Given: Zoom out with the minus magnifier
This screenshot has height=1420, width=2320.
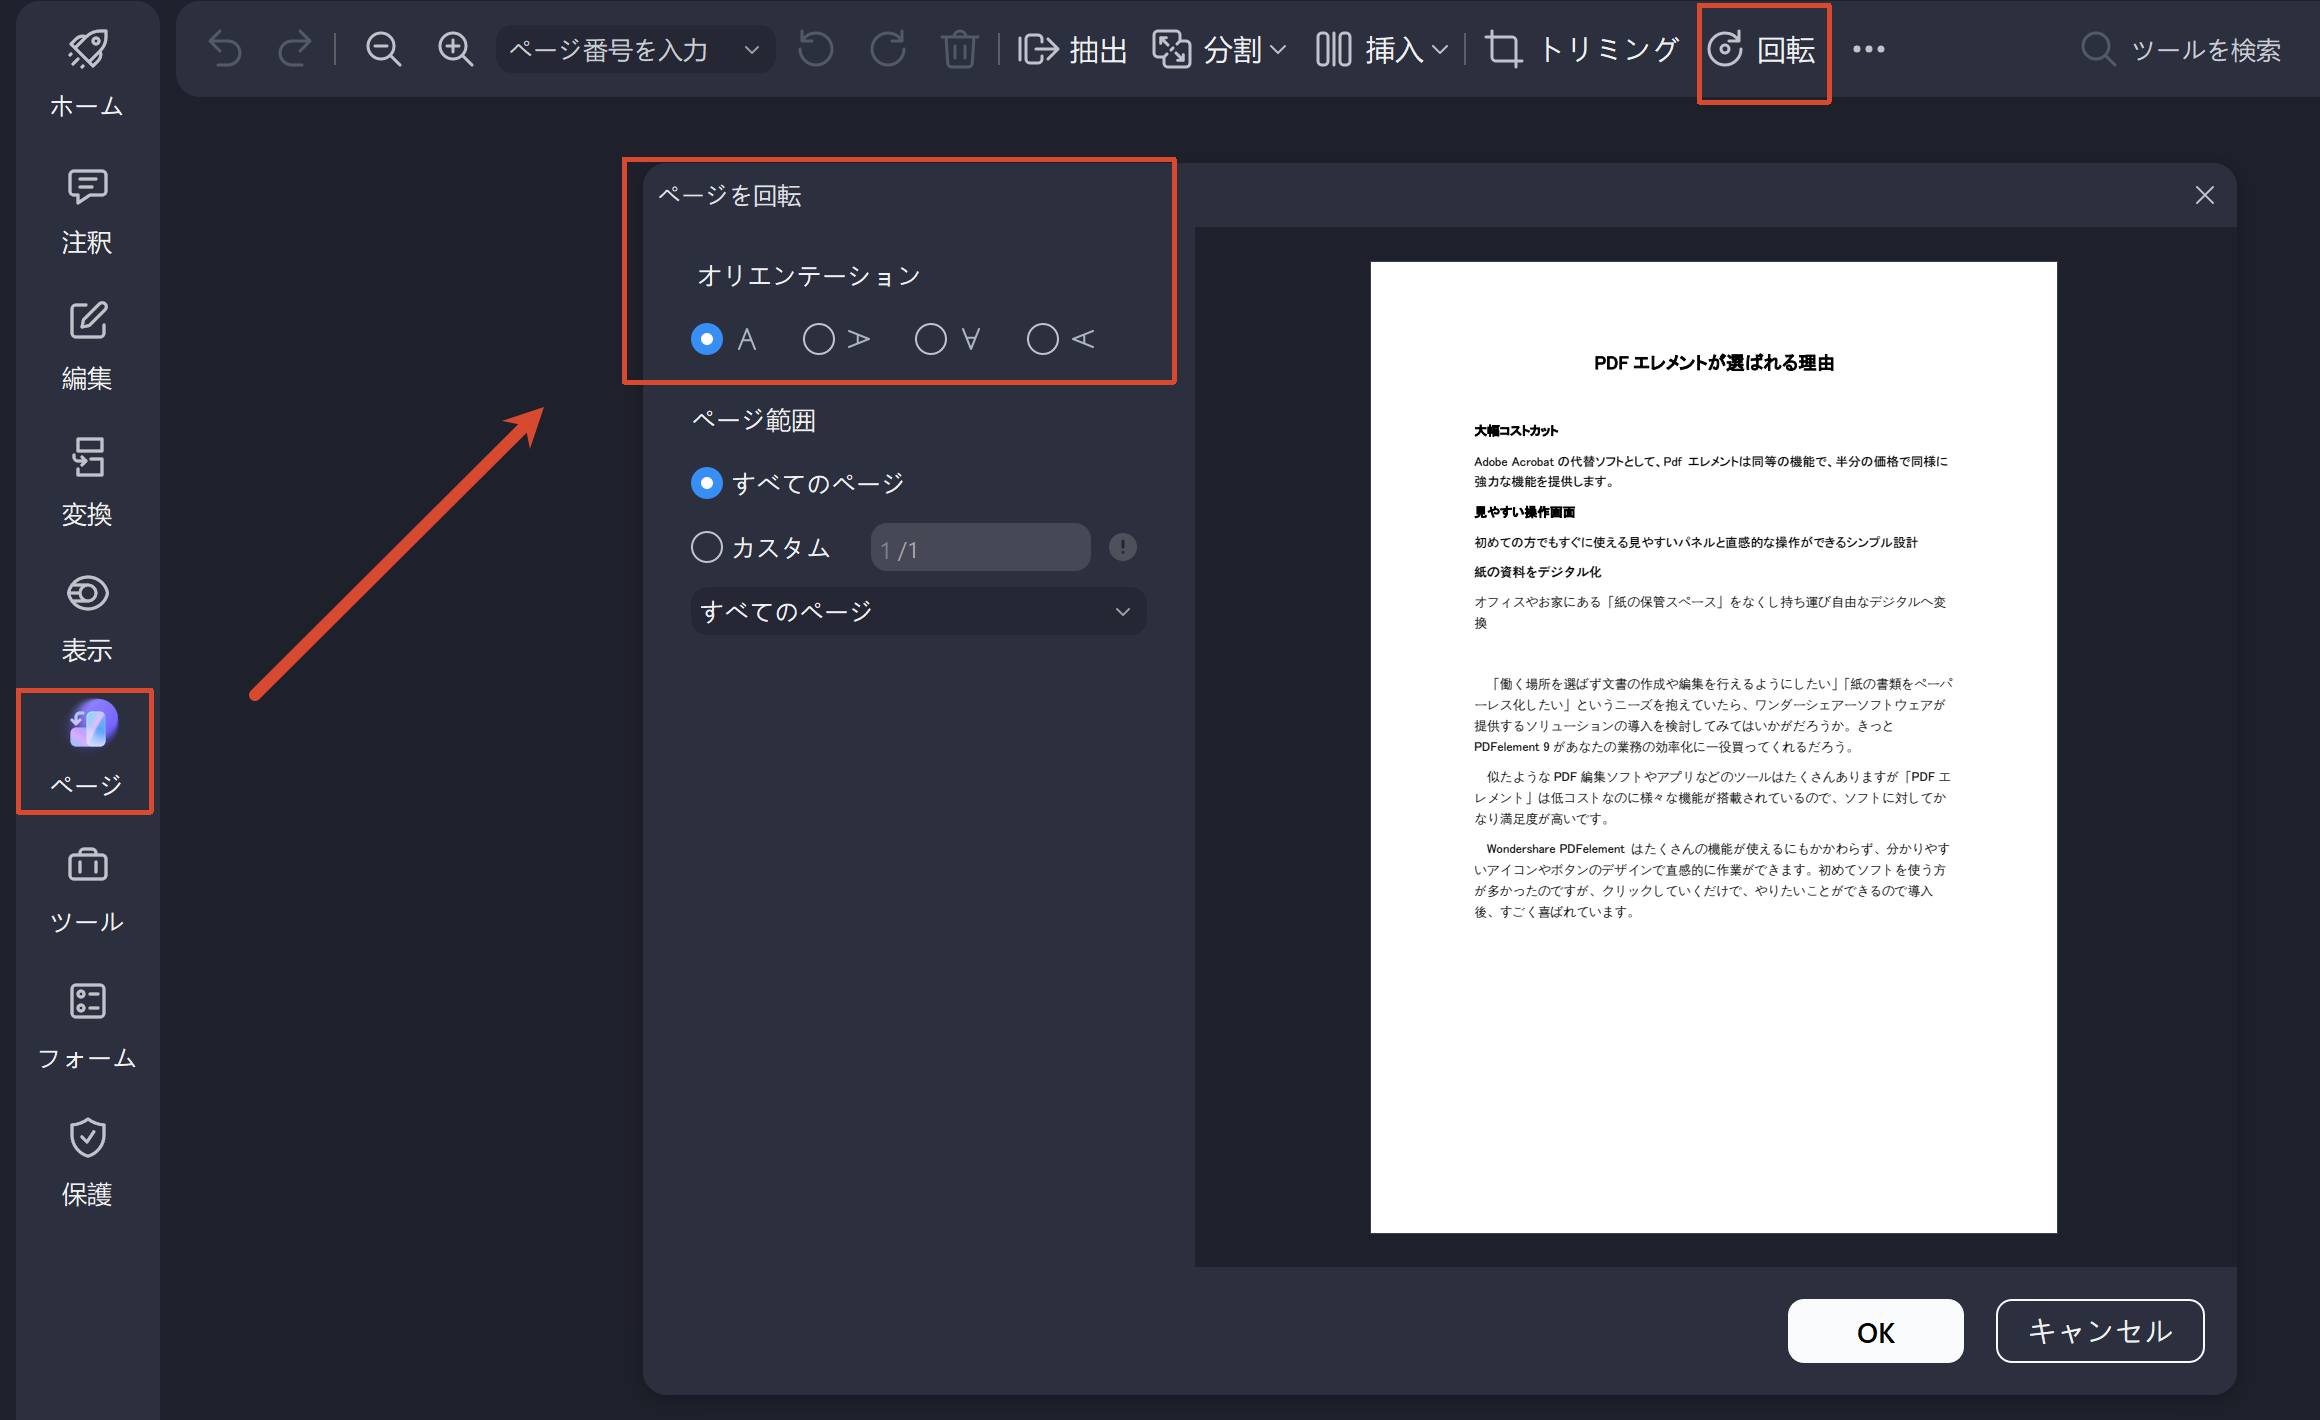Looking at the screenshot, I should [383, 49].
